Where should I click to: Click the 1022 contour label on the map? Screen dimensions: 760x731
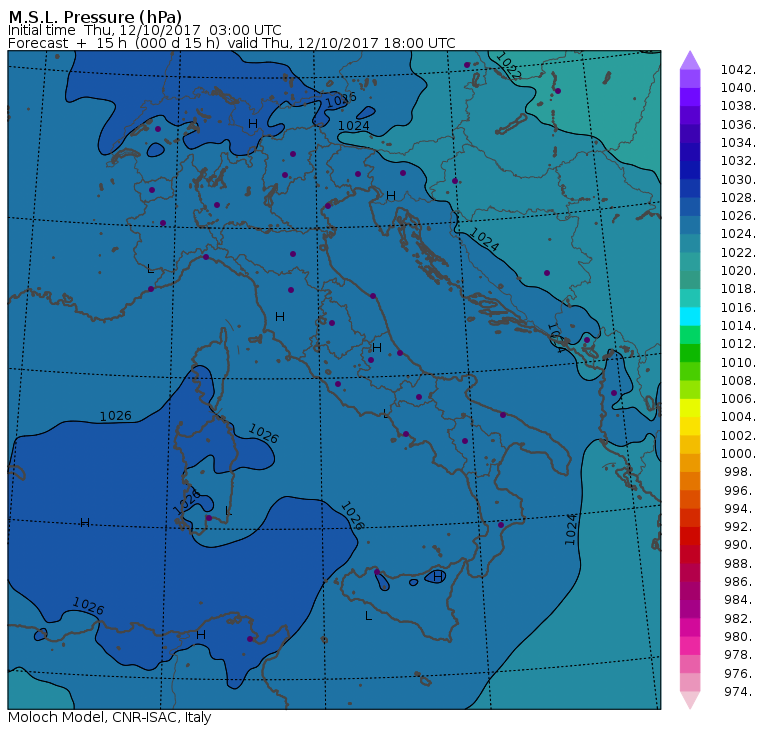click(508, 66)
